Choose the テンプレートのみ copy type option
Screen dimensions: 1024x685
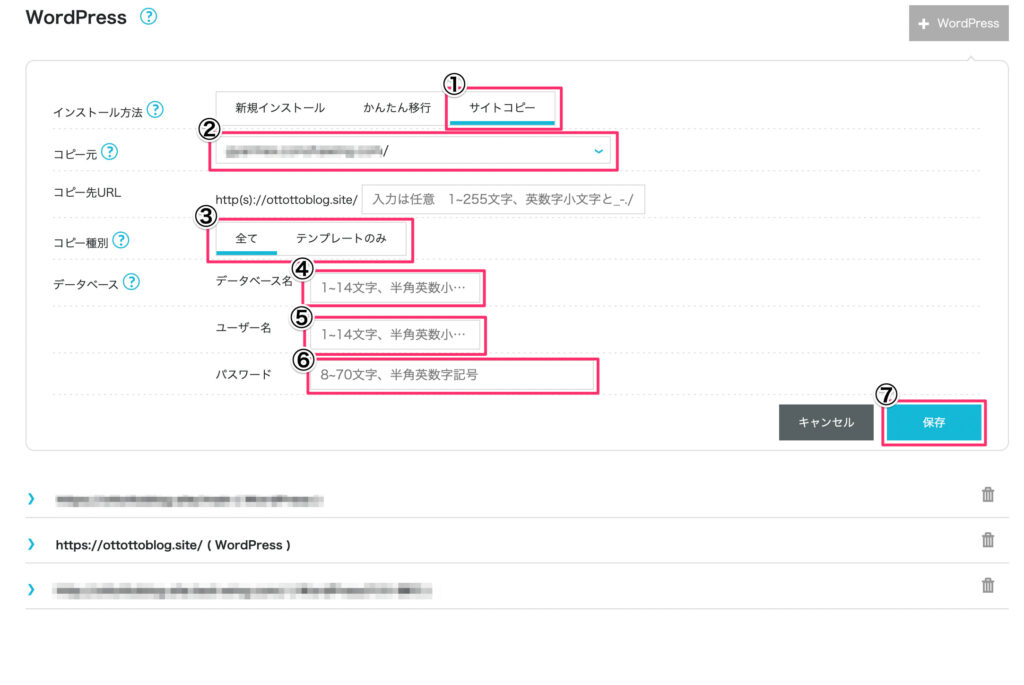pyautogui.click(x=341, y=238)
